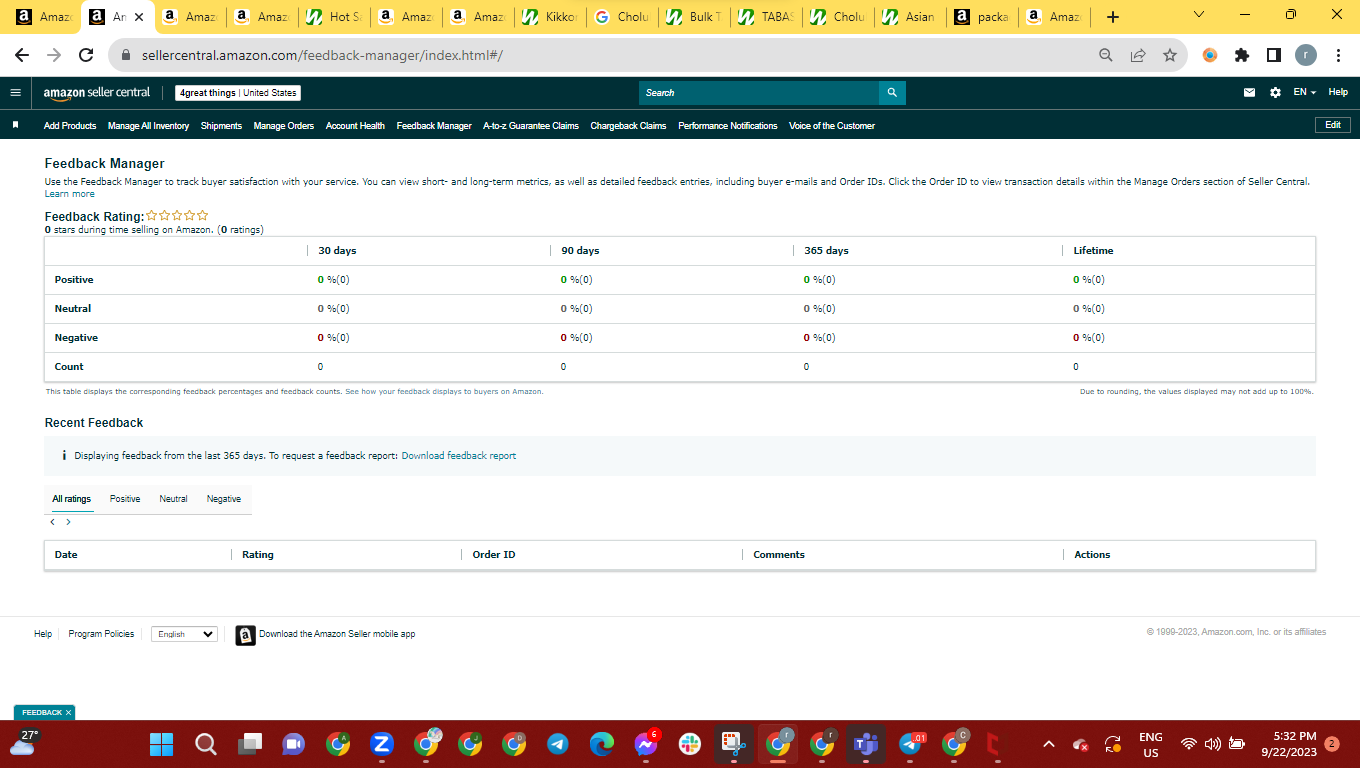Open the buyer messages envelope icon
The image size is (1360, 768).
click(1249, 93)
